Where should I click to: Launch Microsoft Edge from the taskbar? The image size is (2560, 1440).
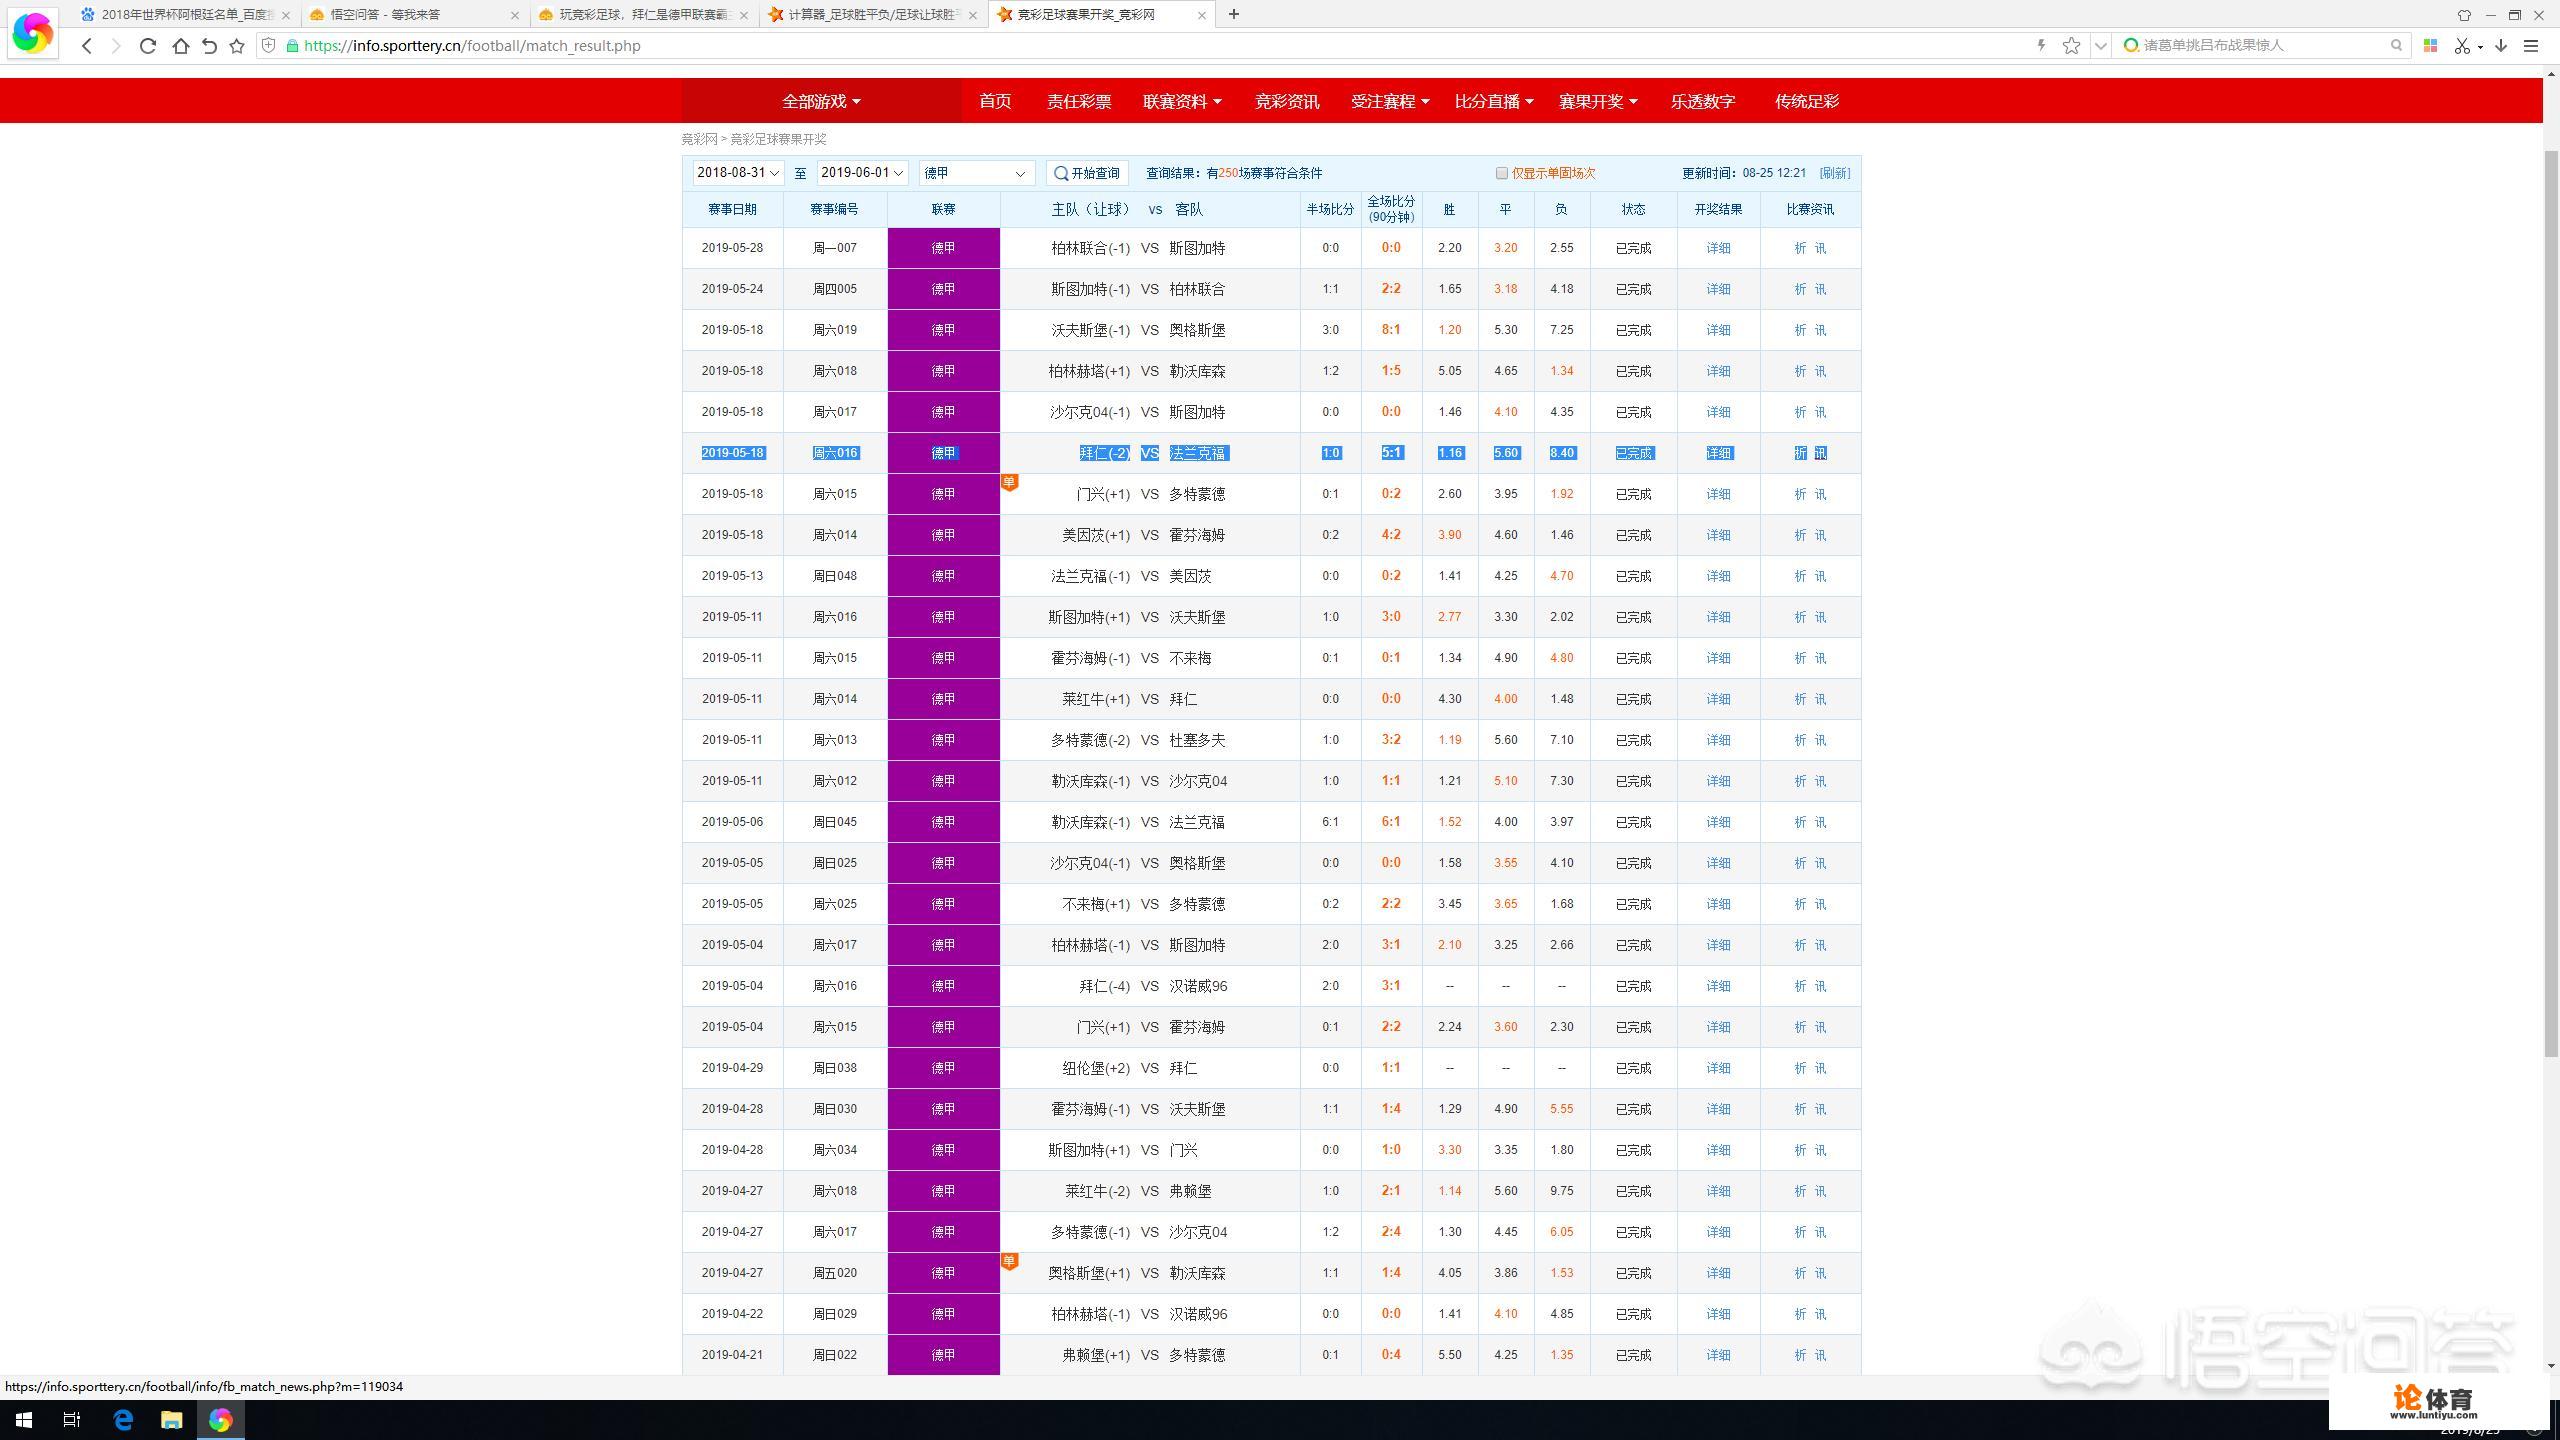pyautogui.click(x=123, y=1419)
